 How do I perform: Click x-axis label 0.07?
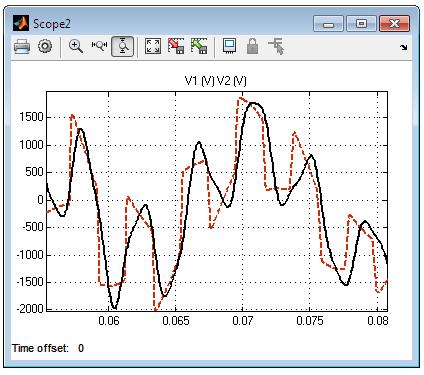pos(243,321)
